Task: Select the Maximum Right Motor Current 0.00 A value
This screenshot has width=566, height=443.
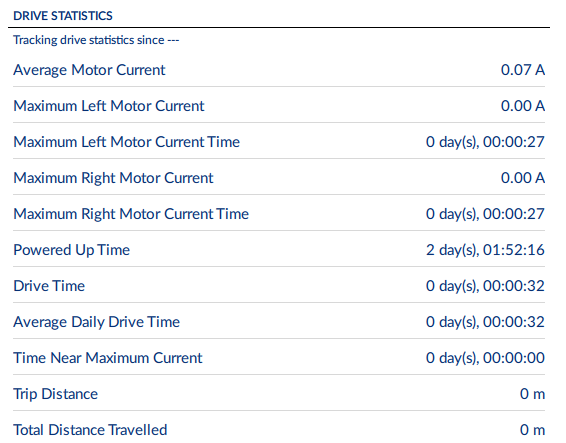Action: tap(523, 178)
